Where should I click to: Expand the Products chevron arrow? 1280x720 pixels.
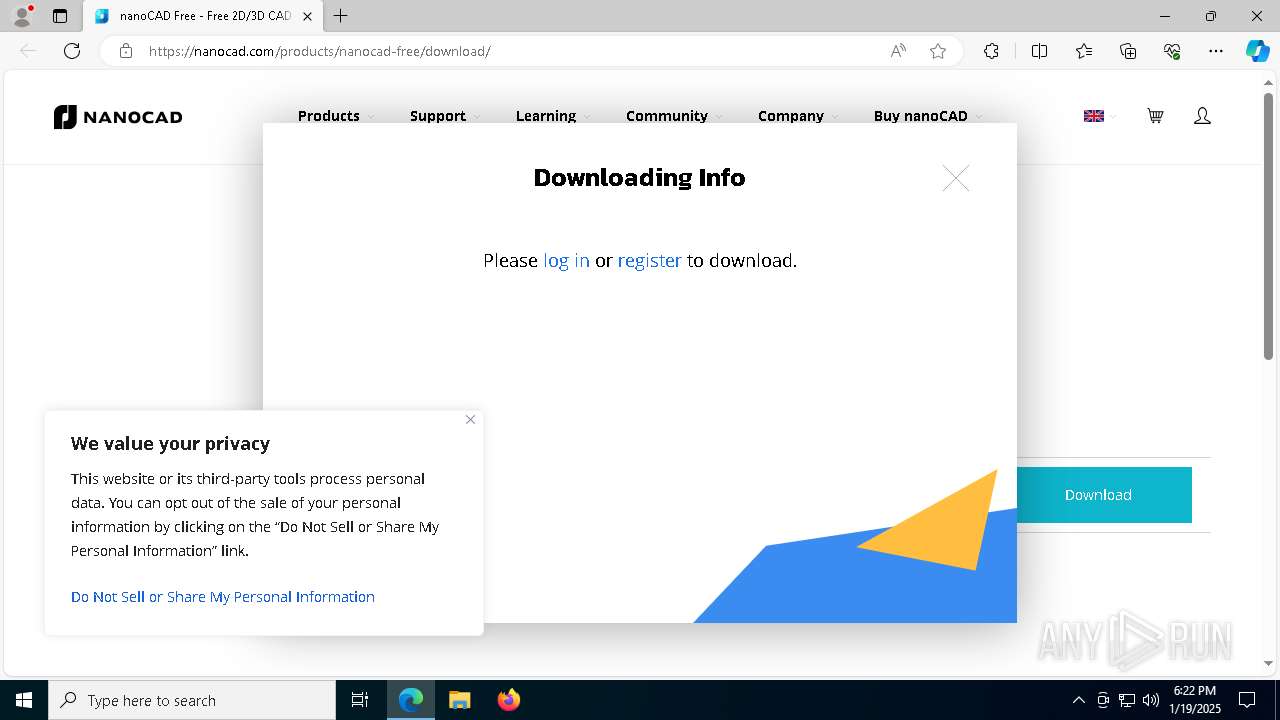click(x=371, y=117)
